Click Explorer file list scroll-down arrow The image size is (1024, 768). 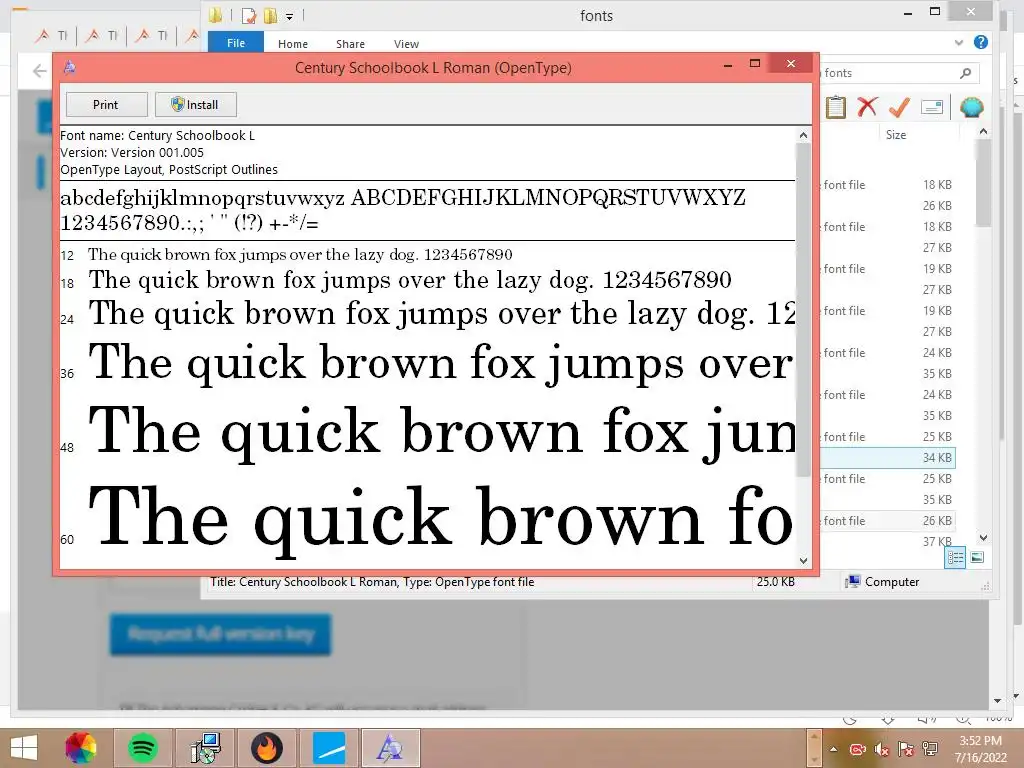point(984,537)
